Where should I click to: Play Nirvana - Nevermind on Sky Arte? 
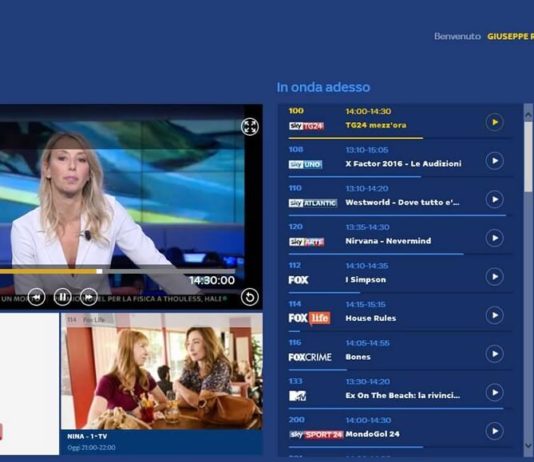[494, 238]
